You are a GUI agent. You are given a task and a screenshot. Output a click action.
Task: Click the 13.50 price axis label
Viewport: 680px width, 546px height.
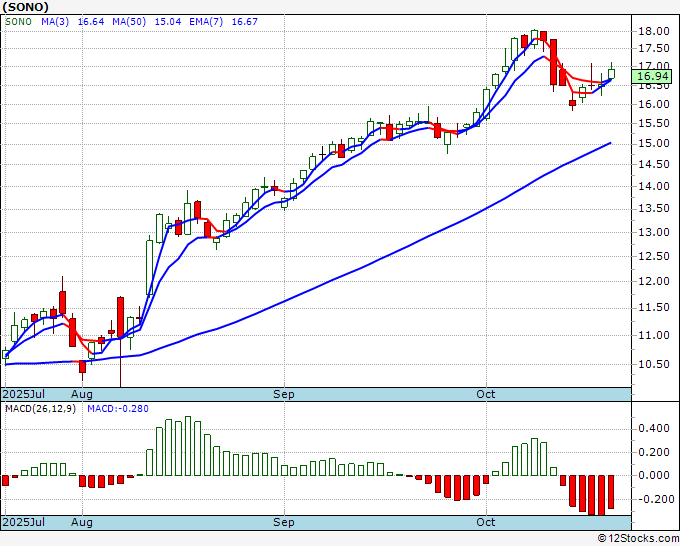654,209
